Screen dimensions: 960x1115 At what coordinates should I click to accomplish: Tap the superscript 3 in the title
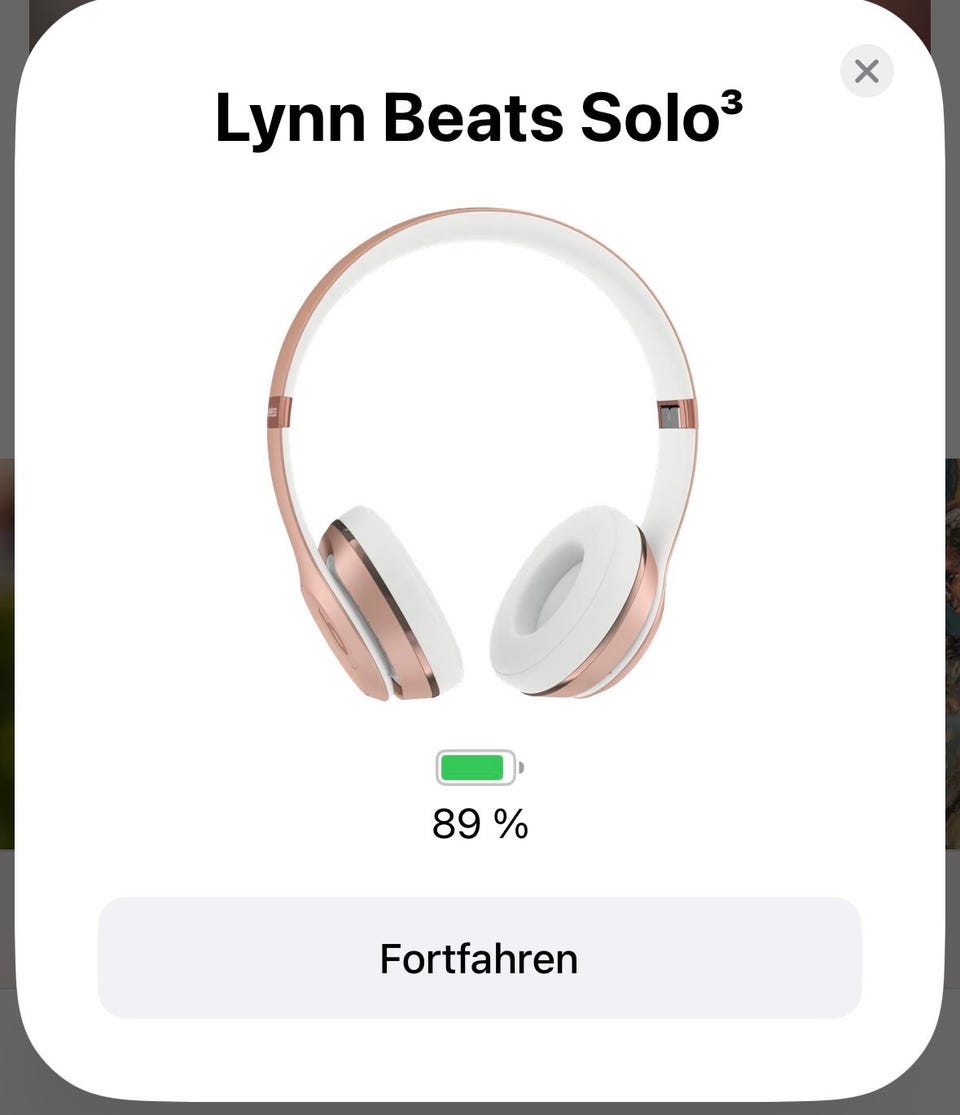(732, 105)
